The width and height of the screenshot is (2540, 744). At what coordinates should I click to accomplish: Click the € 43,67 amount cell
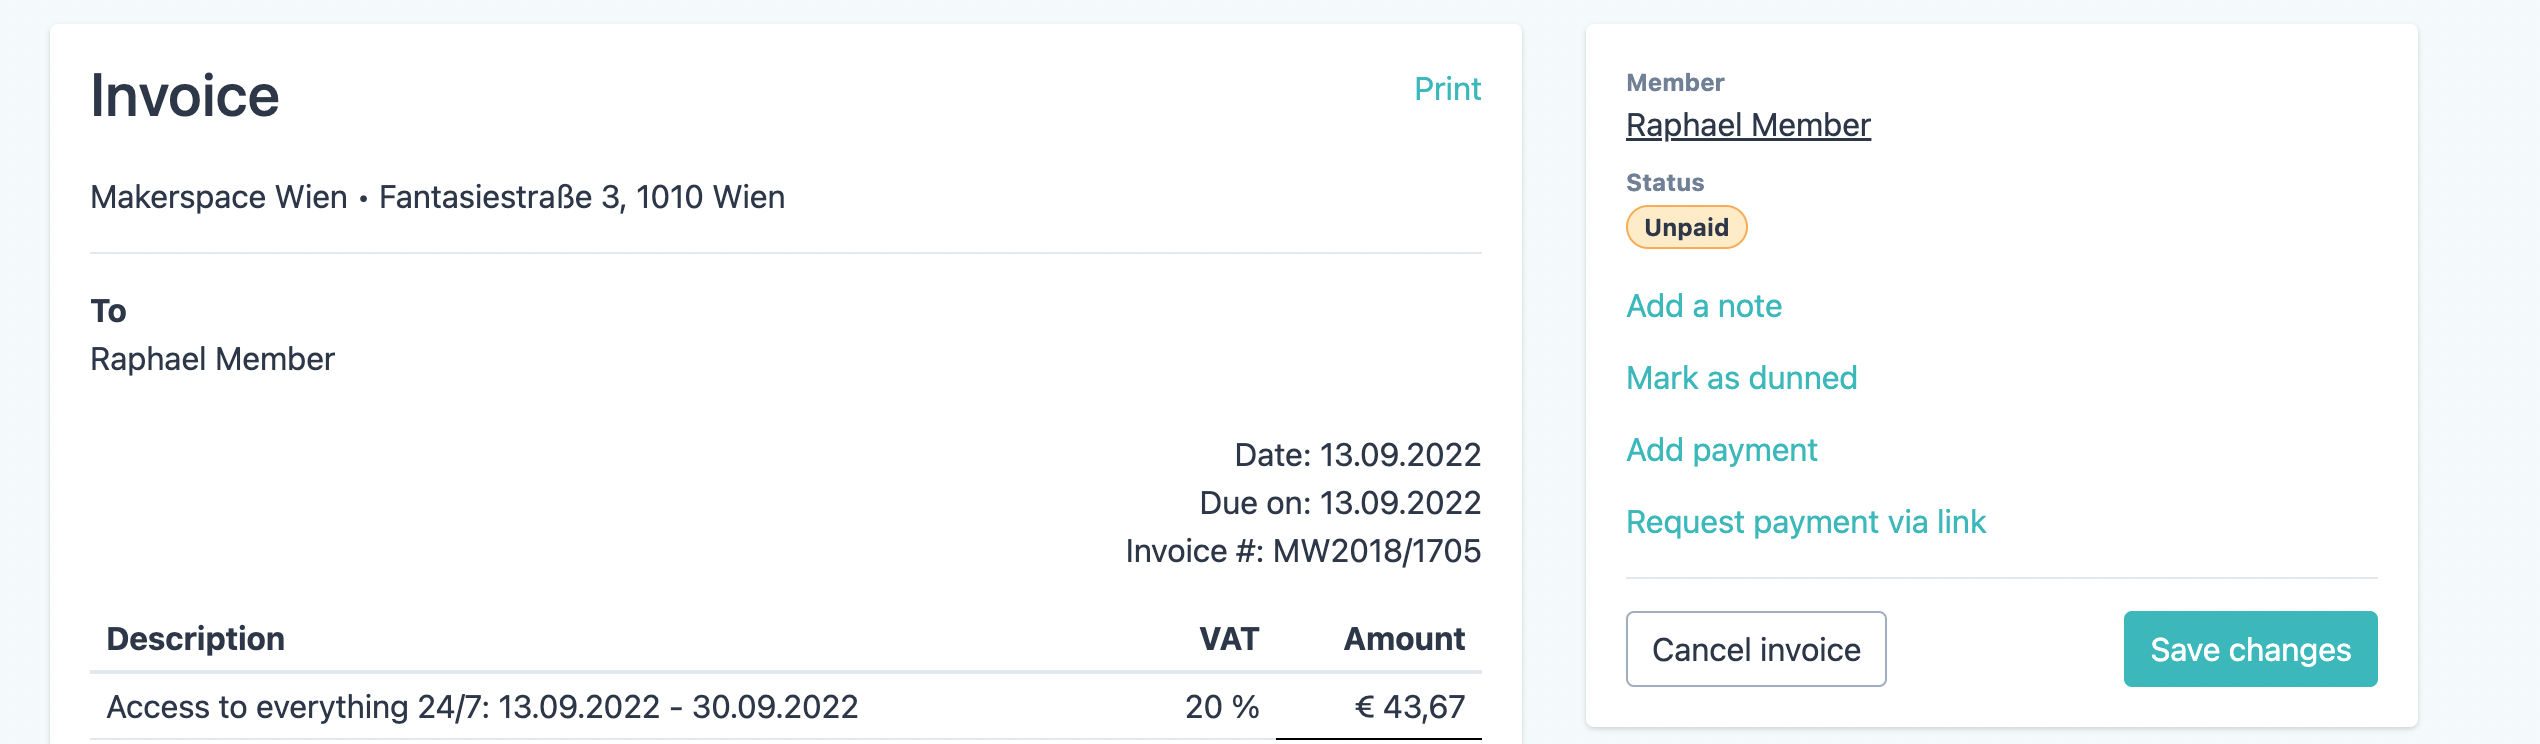point(1409,707)
